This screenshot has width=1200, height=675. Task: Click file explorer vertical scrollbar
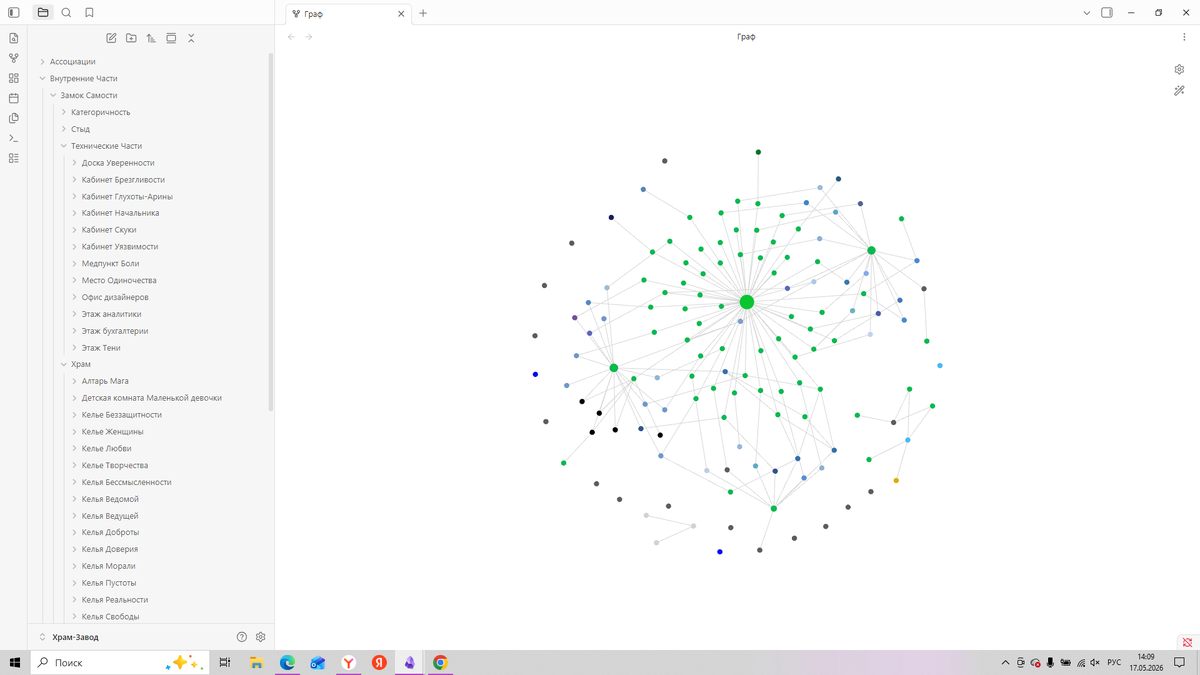pyautogui.click(x=271, y=230)
